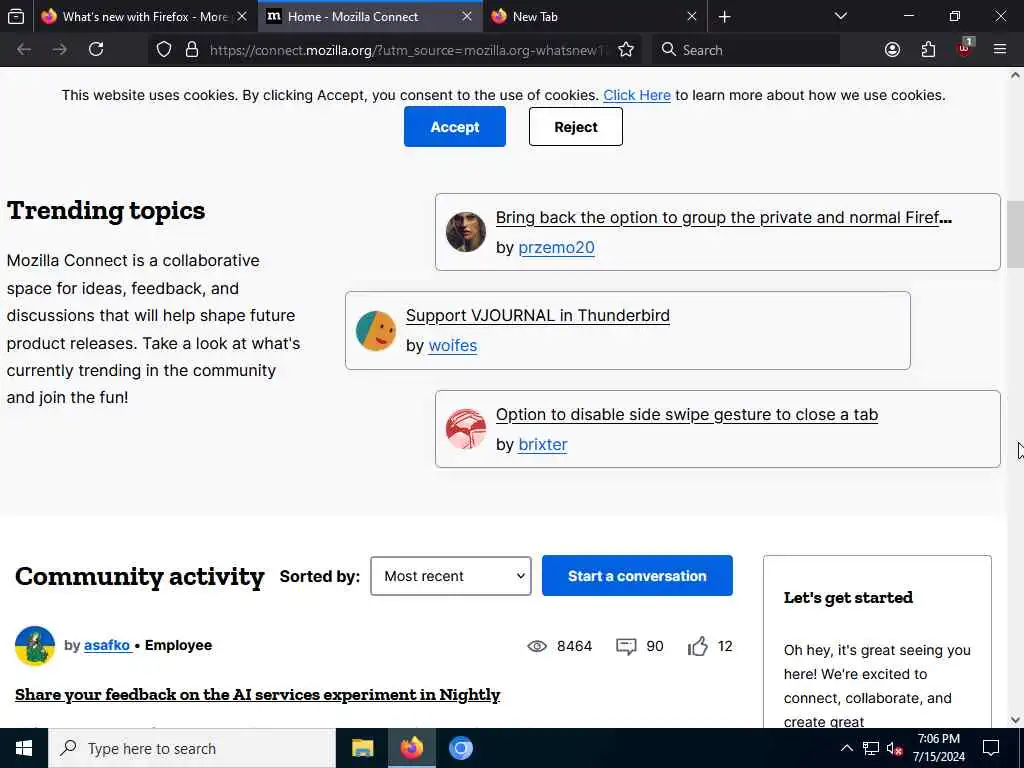Close the What's new with Firefox tab
Viewport: 1024px width, 768px height.
[242, 17]
